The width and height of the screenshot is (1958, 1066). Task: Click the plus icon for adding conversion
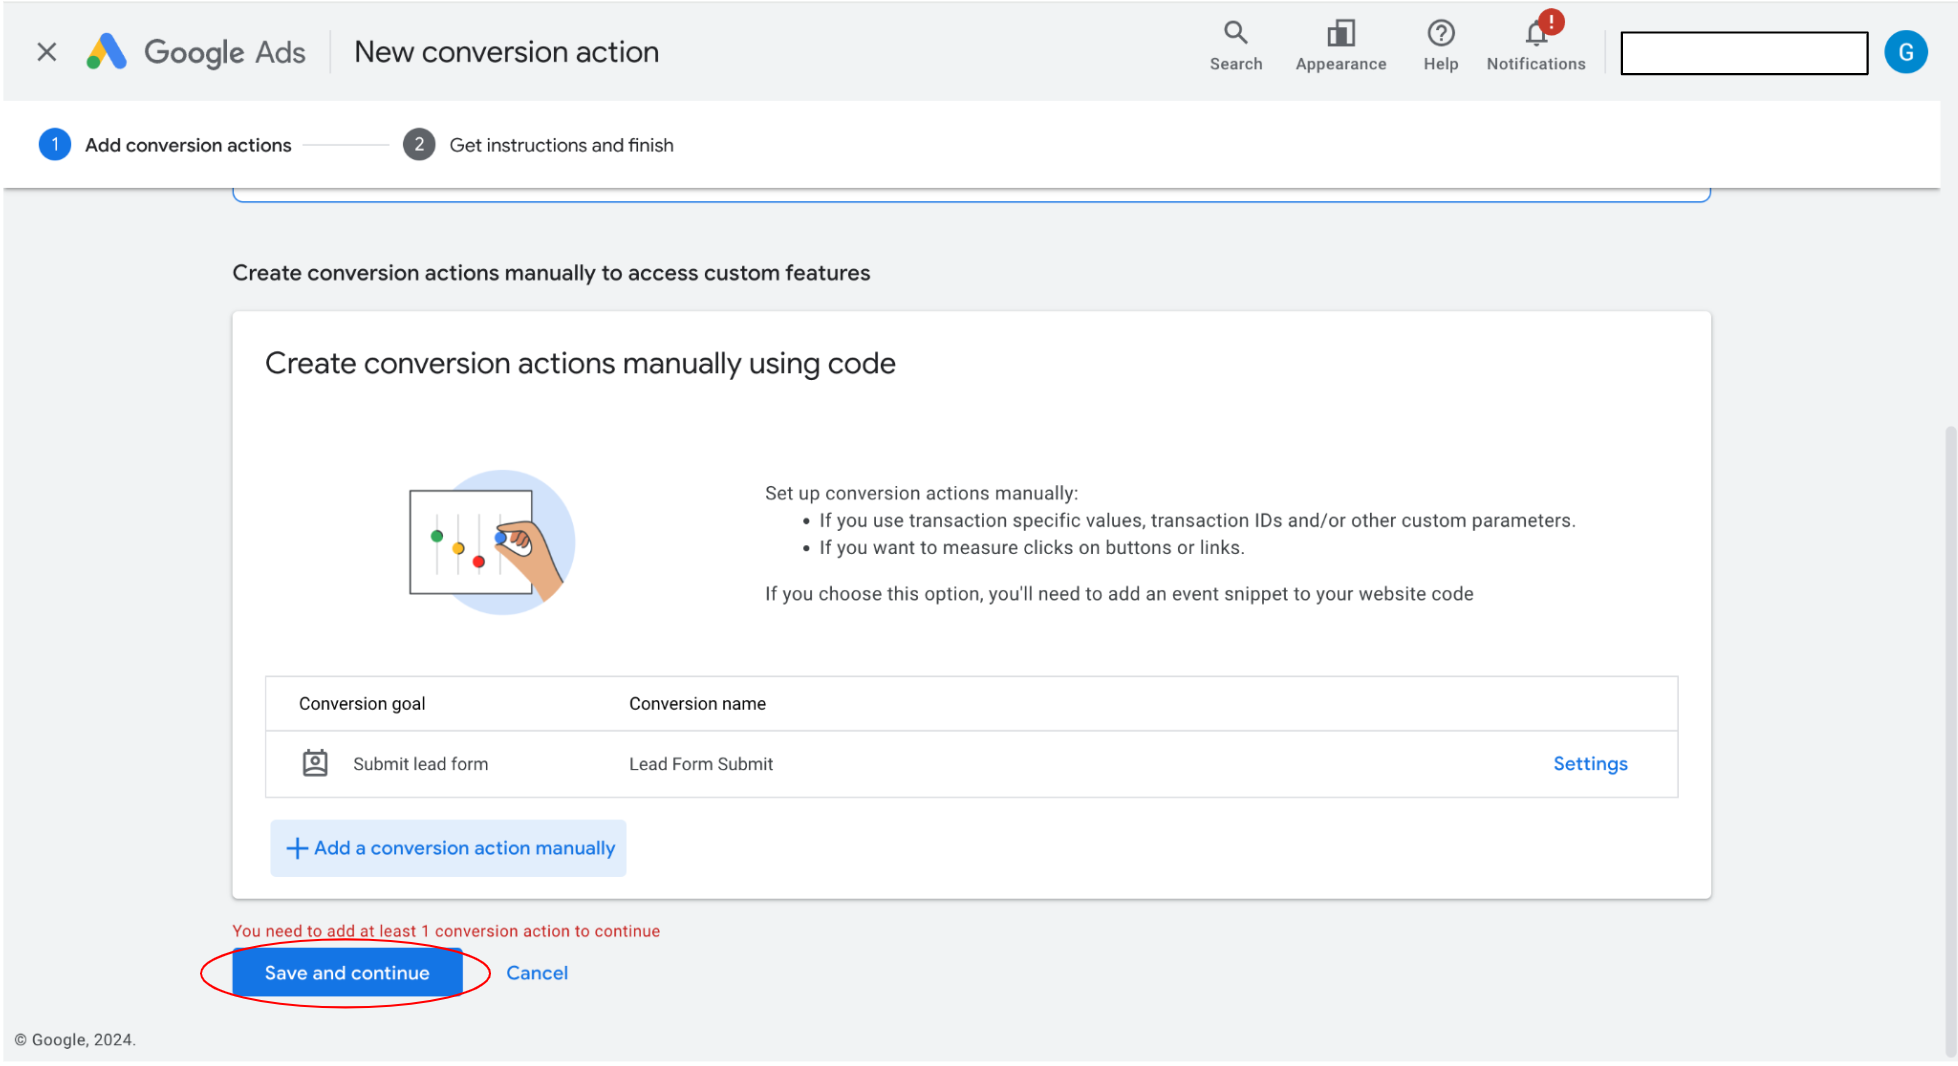pyautogui.click(x=296, y=848)
